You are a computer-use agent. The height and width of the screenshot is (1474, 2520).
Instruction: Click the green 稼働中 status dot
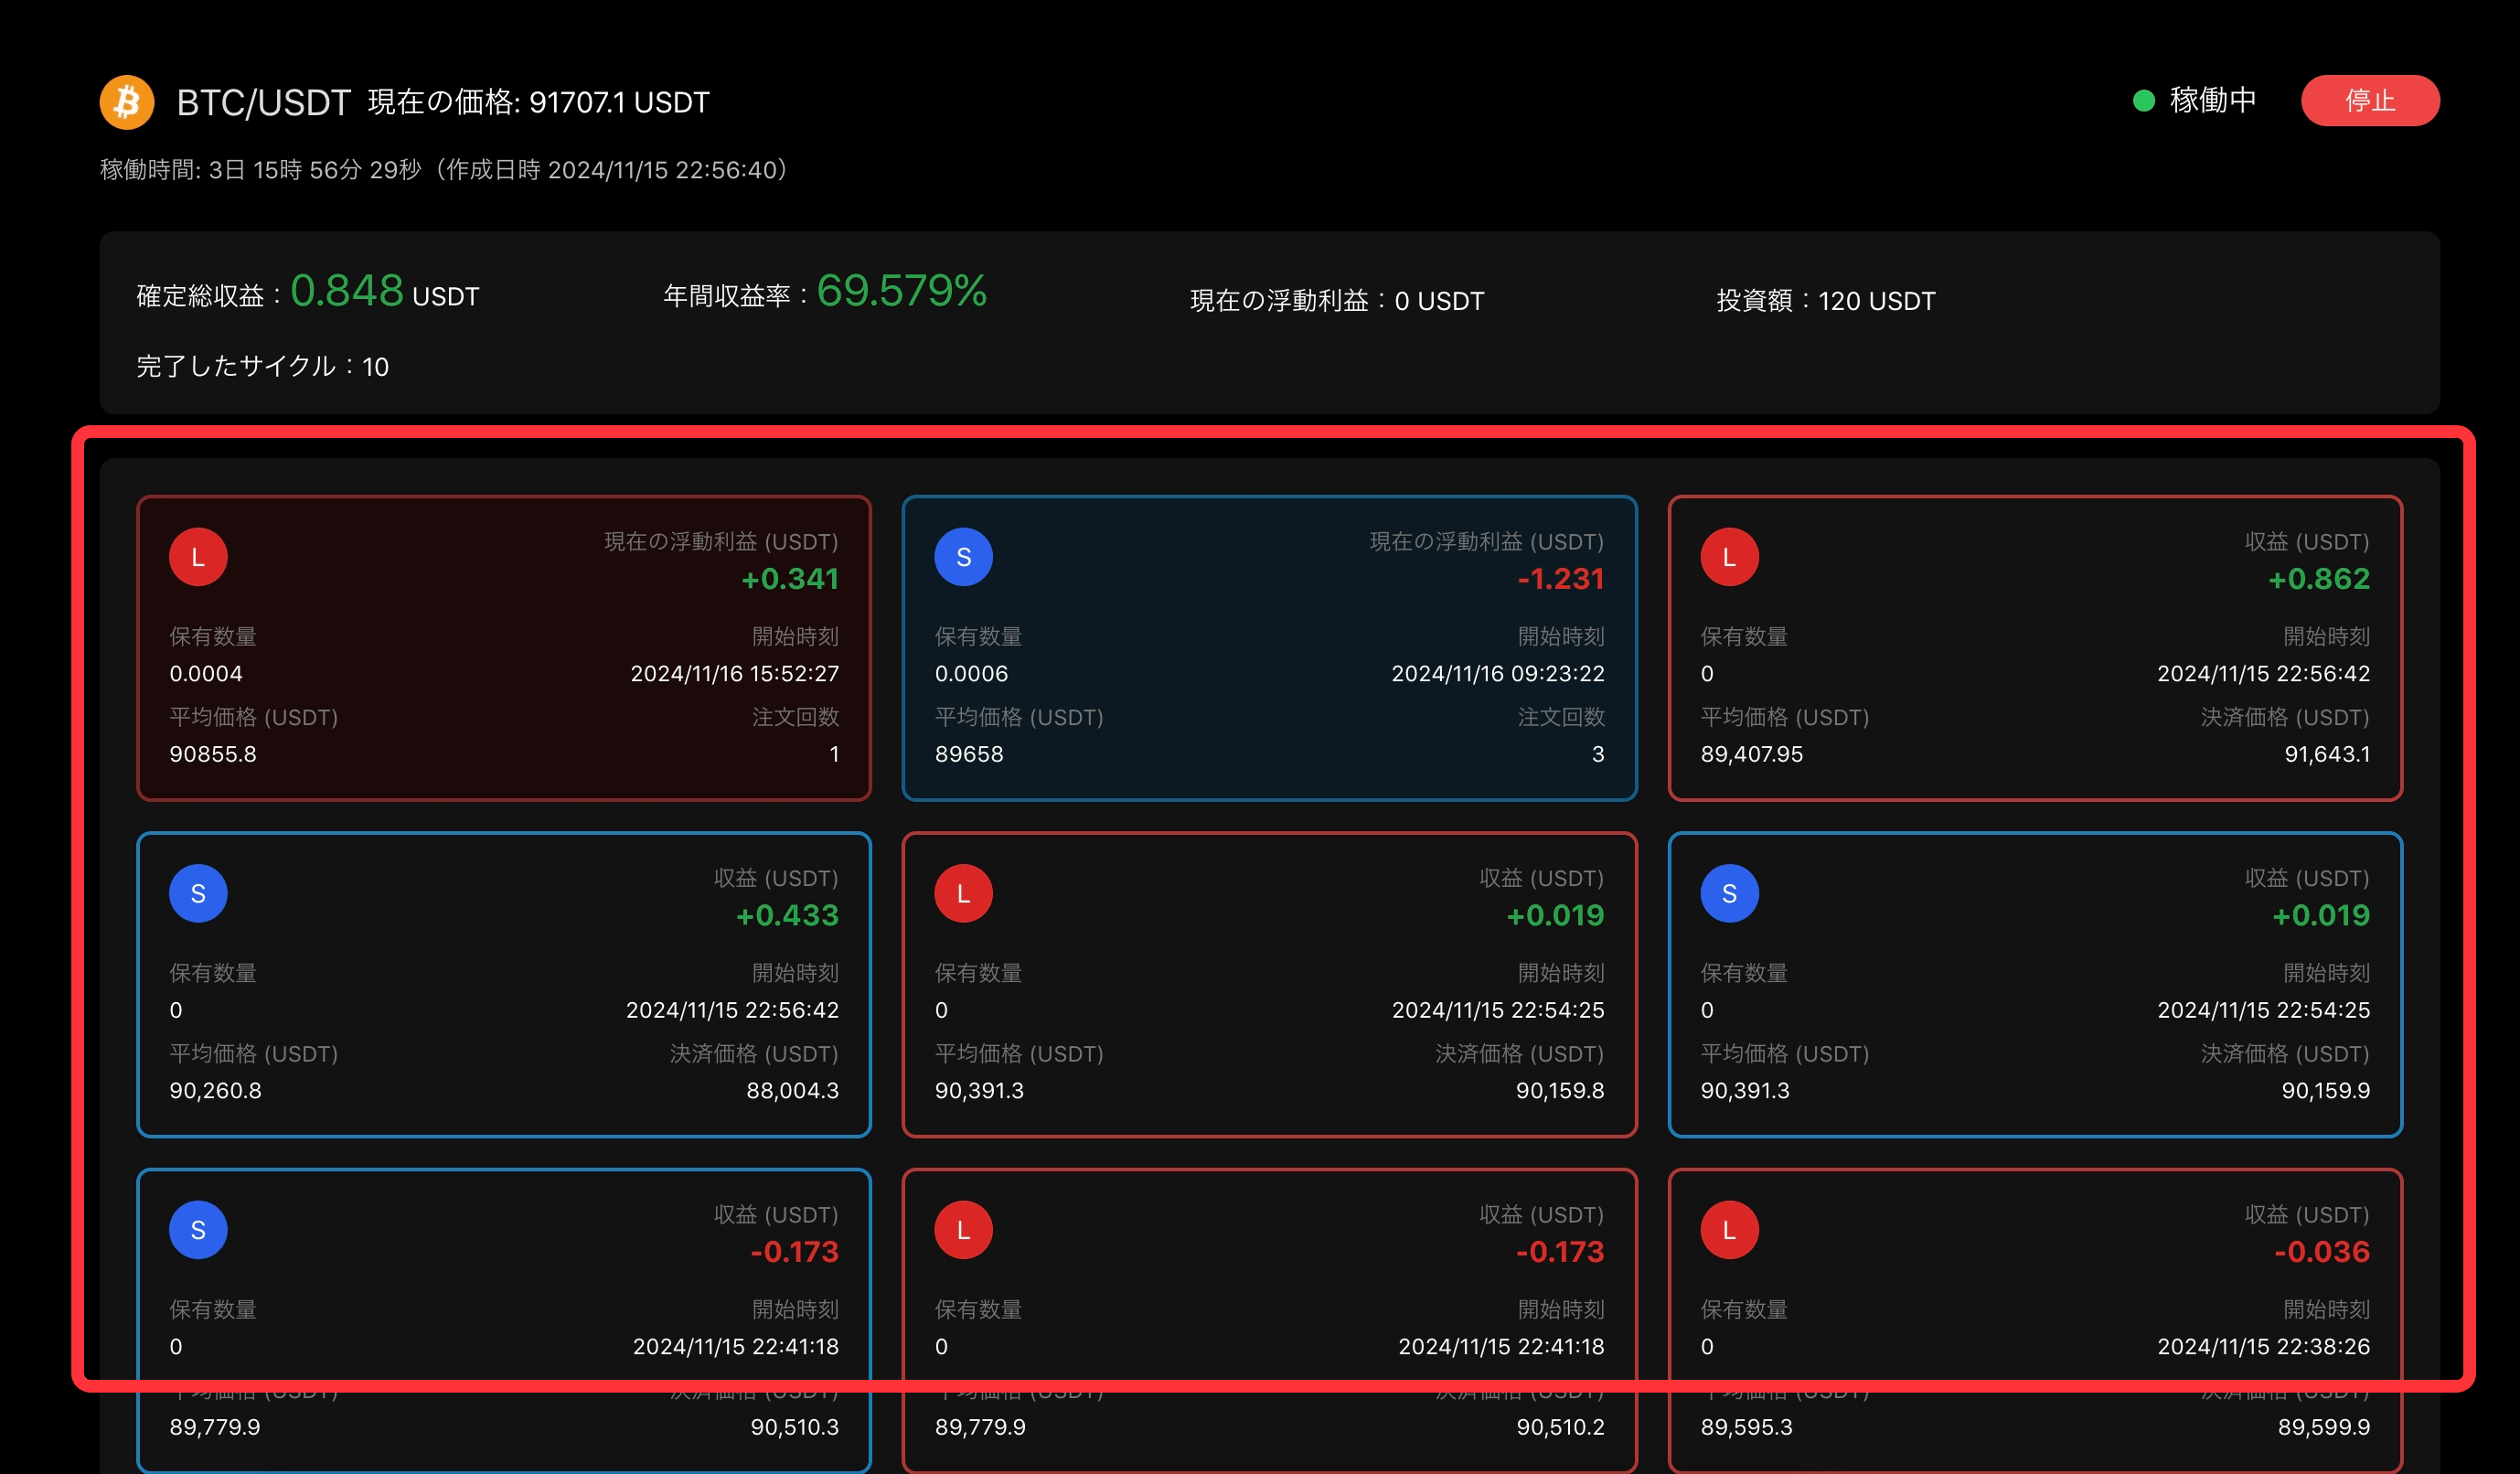click(x=2144, y=100)
